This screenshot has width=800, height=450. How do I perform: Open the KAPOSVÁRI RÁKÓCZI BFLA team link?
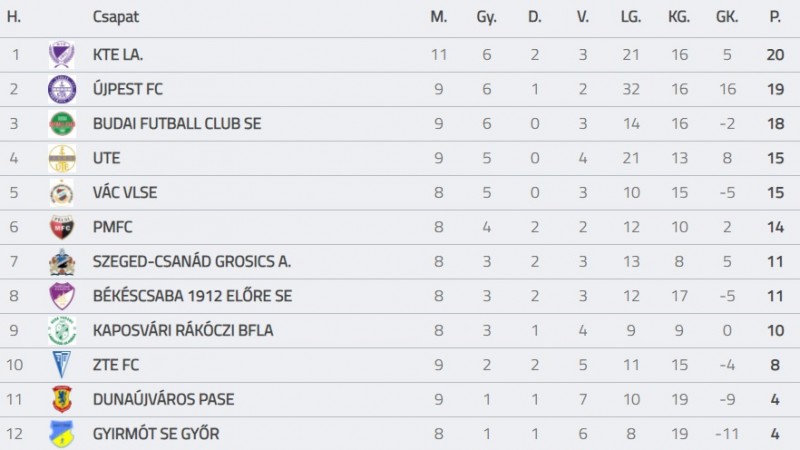click(183, 331)
